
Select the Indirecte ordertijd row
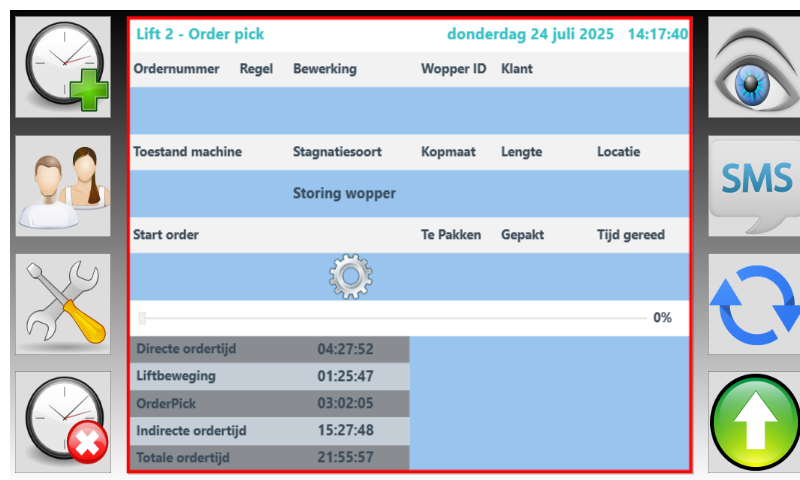point(269,430)
